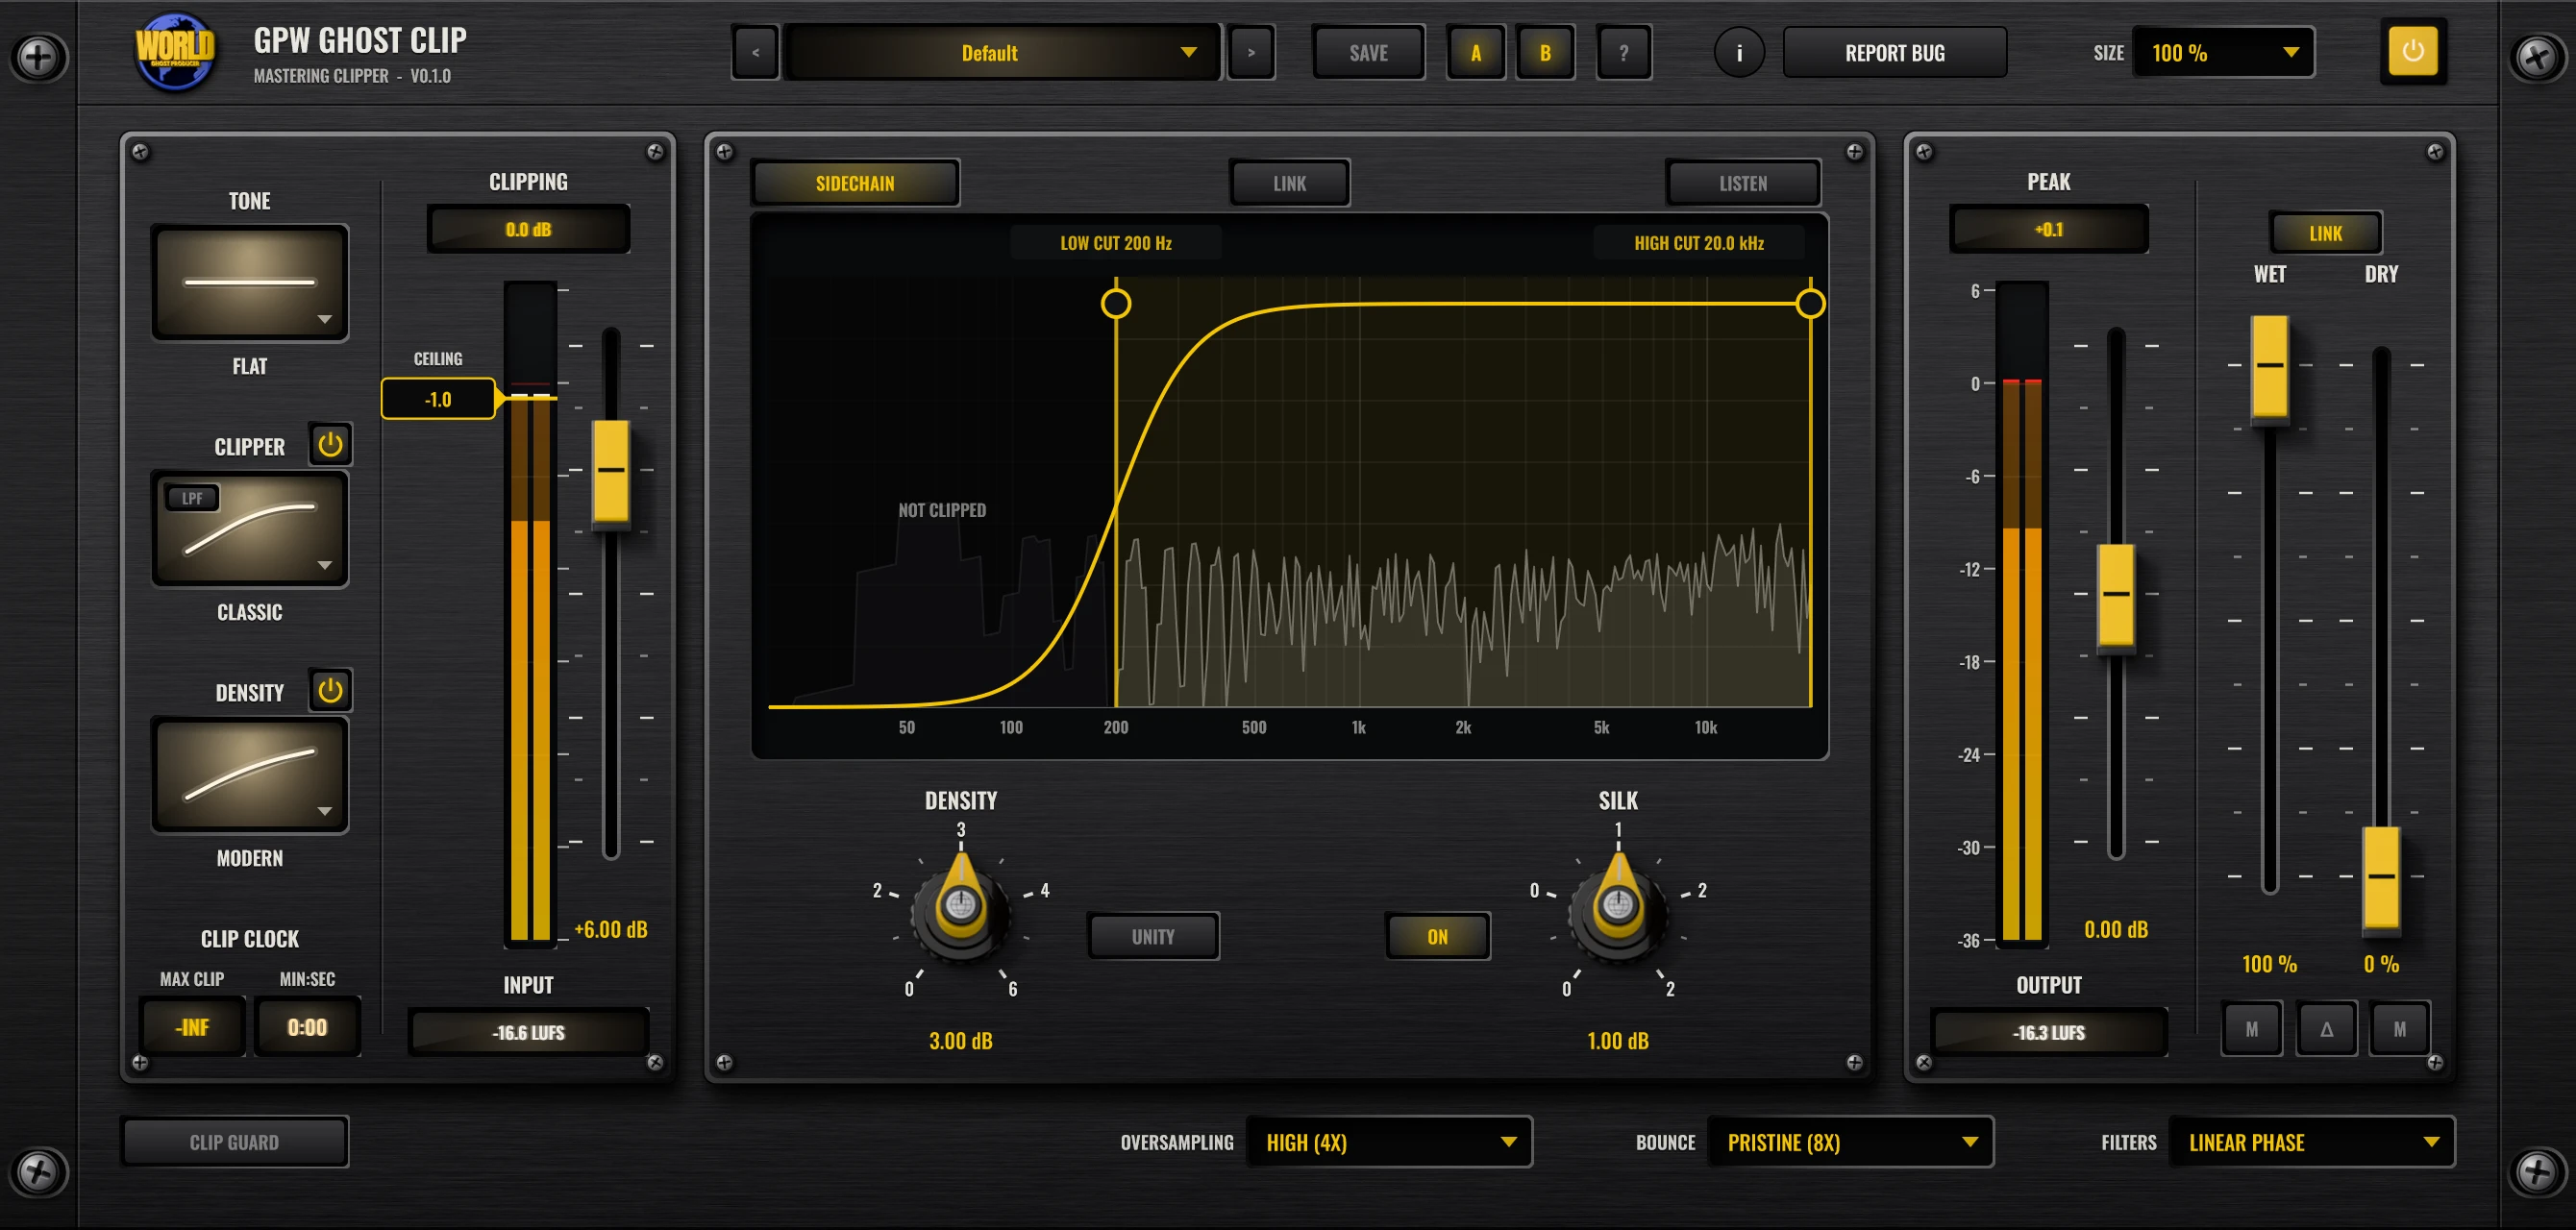2576x1230 pixels.
Task: Open the Density Modern curve selector
Action: pyautogui.click(x=250, y=775)
